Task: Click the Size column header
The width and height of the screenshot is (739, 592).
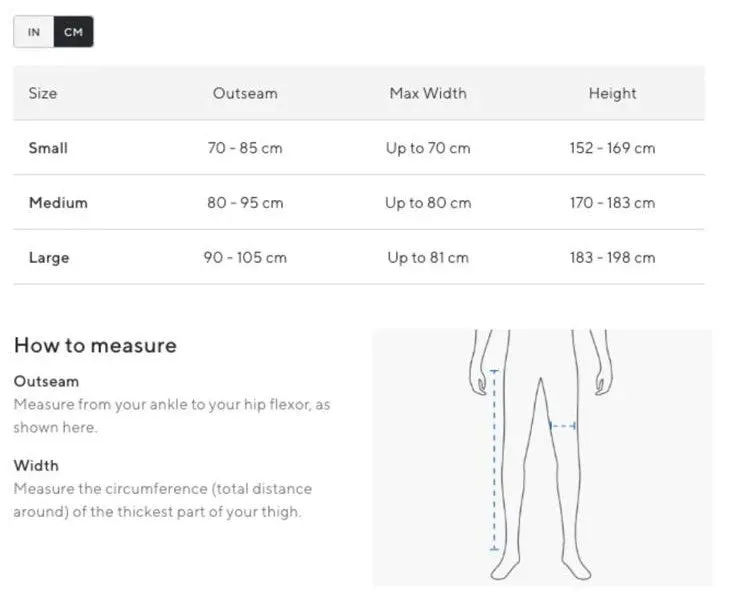Action: click(x=43, y=93)
